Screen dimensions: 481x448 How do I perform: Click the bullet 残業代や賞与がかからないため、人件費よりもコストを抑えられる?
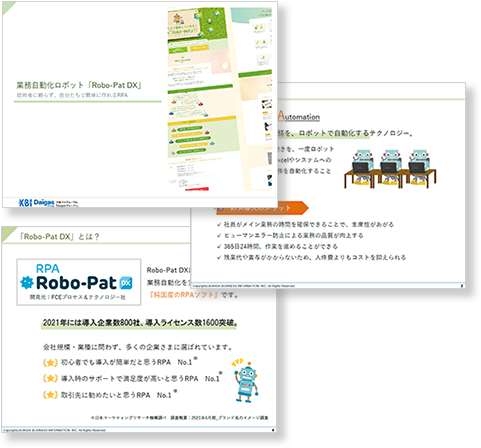point(315,258)
